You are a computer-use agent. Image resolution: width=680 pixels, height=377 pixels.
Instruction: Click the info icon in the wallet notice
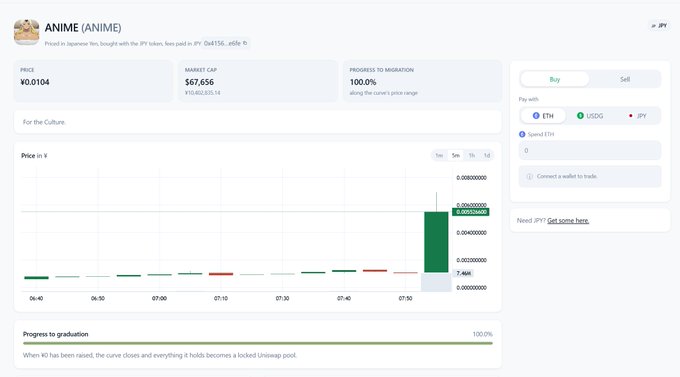530,177
